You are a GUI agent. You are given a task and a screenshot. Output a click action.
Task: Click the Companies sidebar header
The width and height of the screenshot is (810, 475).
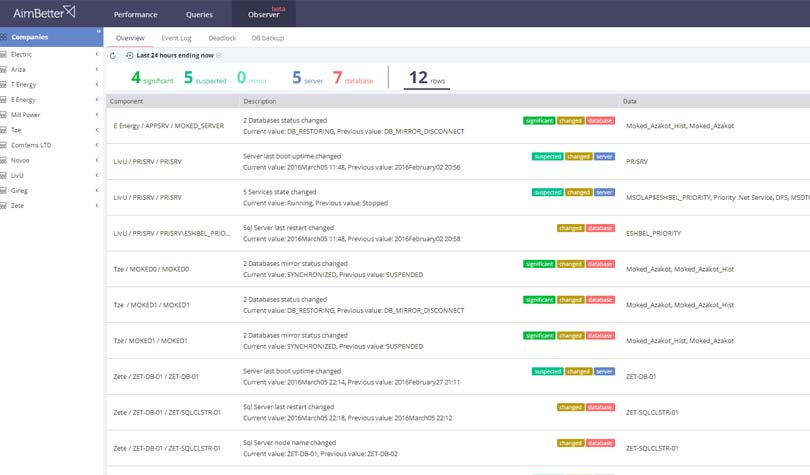(x=52, y=37)
